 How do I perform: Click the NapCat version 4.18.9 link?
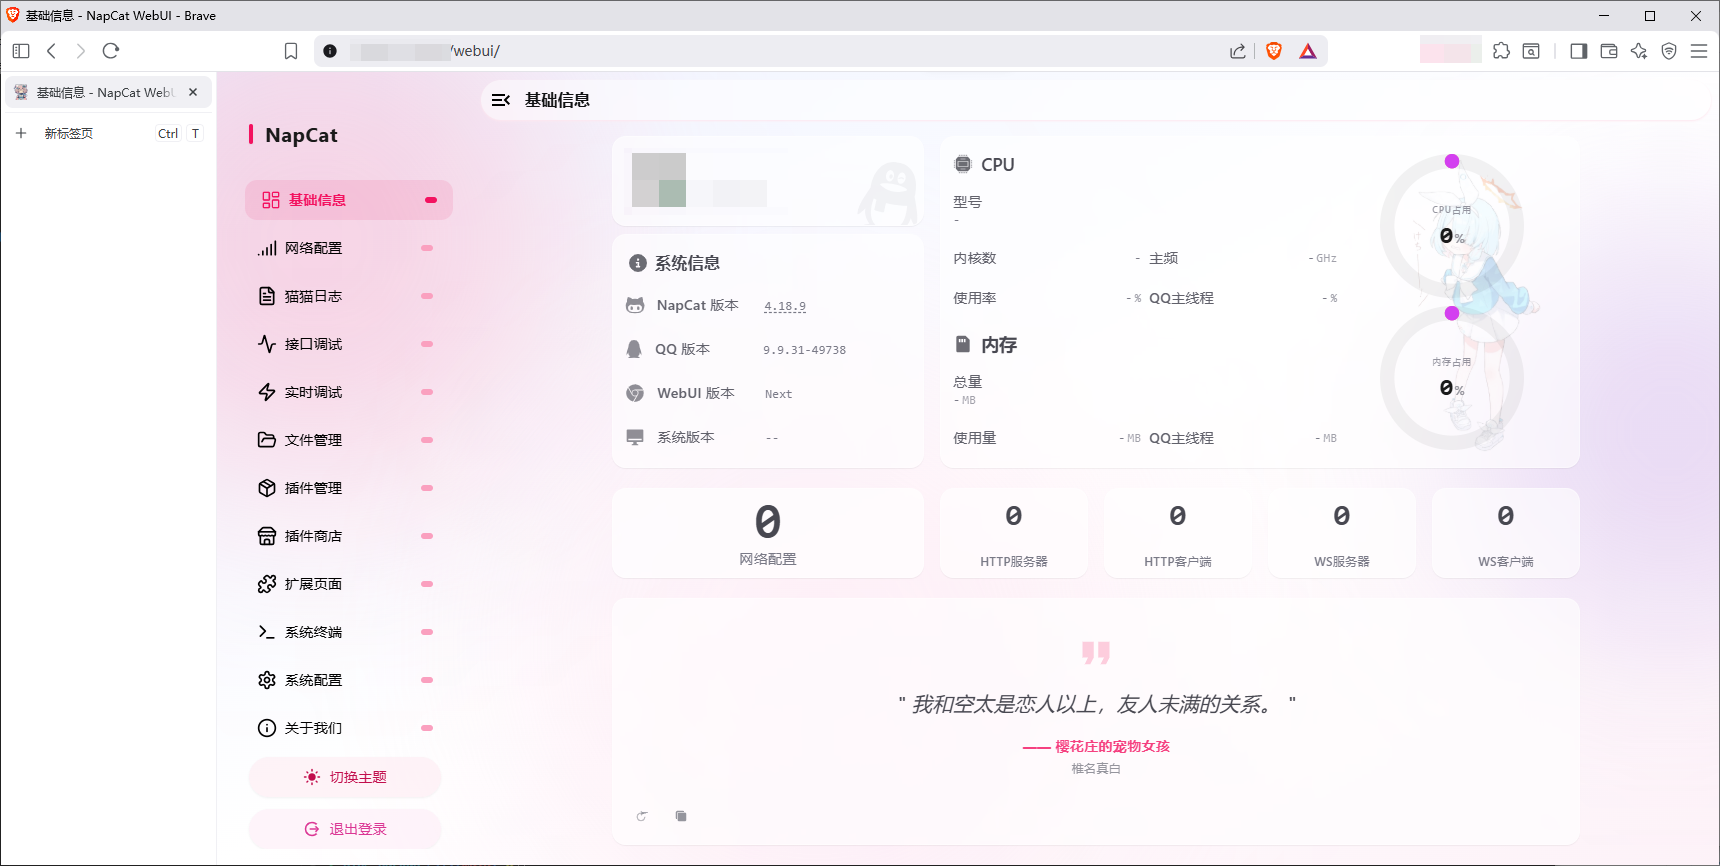pyautogui.click(x=785, y=307)
